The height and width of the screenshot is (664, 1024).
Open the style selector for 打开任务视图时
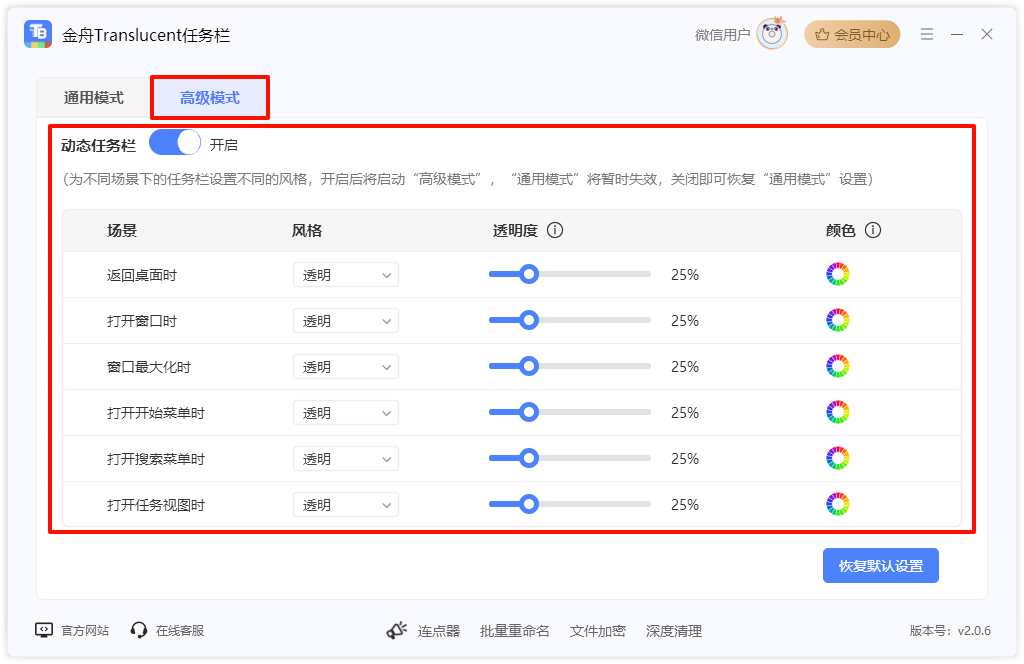[345, 504]
